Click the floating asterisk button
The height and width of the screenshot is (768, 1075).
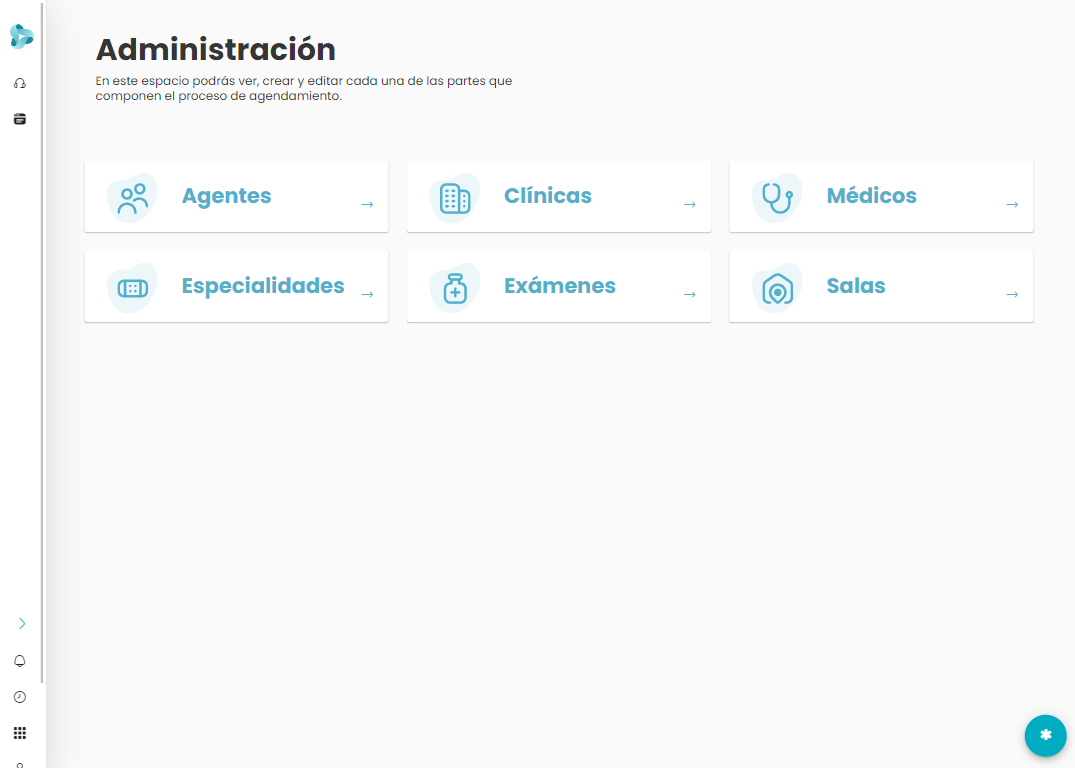[1046, 735]
